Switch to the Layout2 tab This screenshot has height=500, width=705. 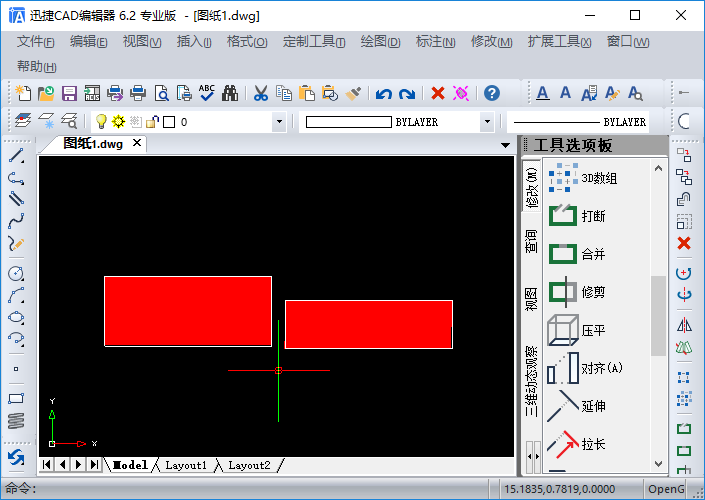(x=249, y=465)
